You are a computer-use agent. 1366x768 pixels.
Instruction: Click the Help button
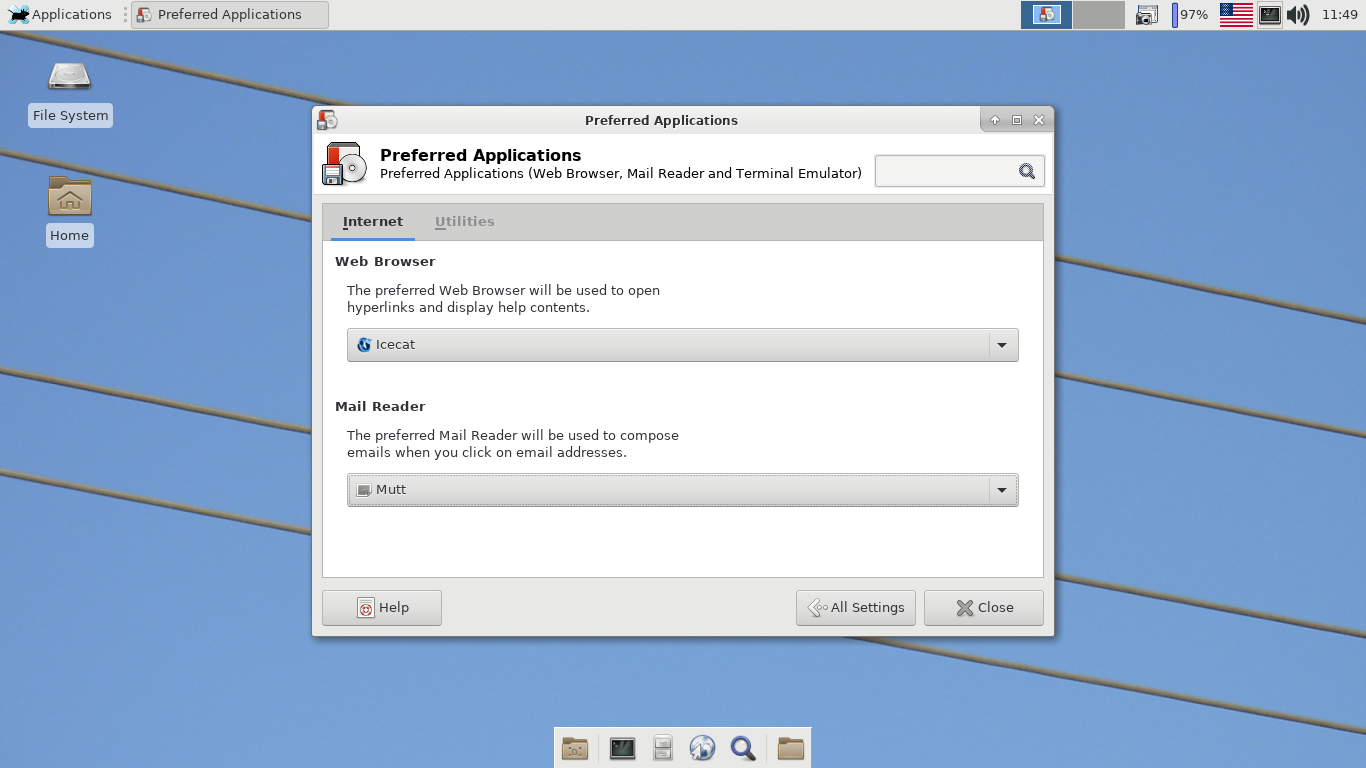382,608
